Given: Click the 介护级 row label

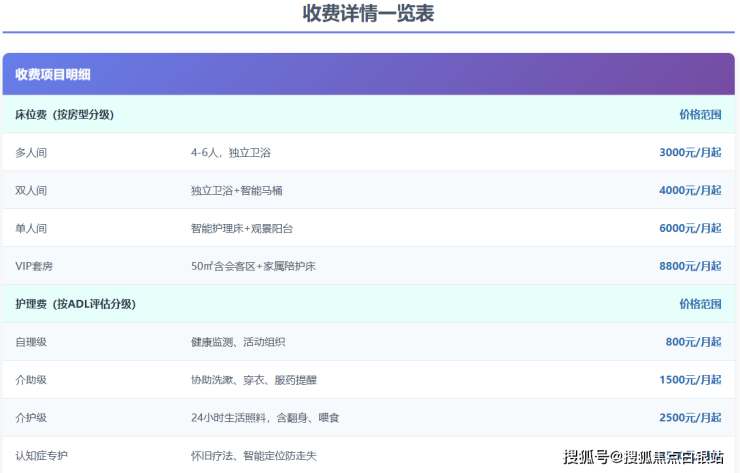Looking at the screenshot, I should (x=31, y=418).
